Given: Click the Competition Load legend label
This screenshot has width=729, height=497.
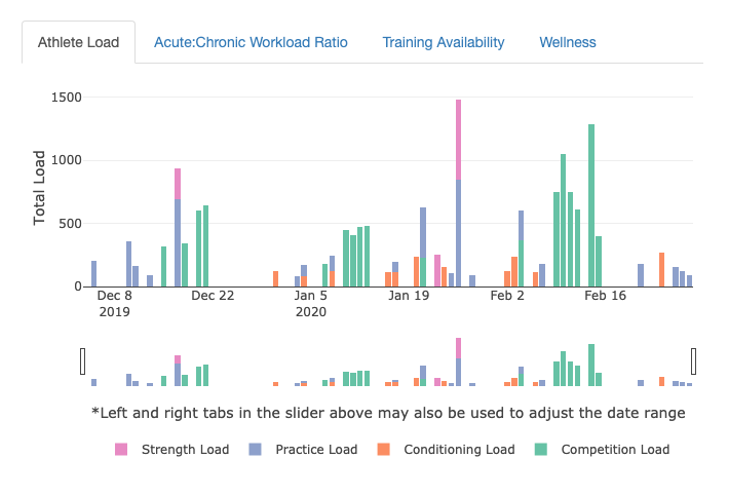Looking at the screenshot, I should [x=615, y=450].
